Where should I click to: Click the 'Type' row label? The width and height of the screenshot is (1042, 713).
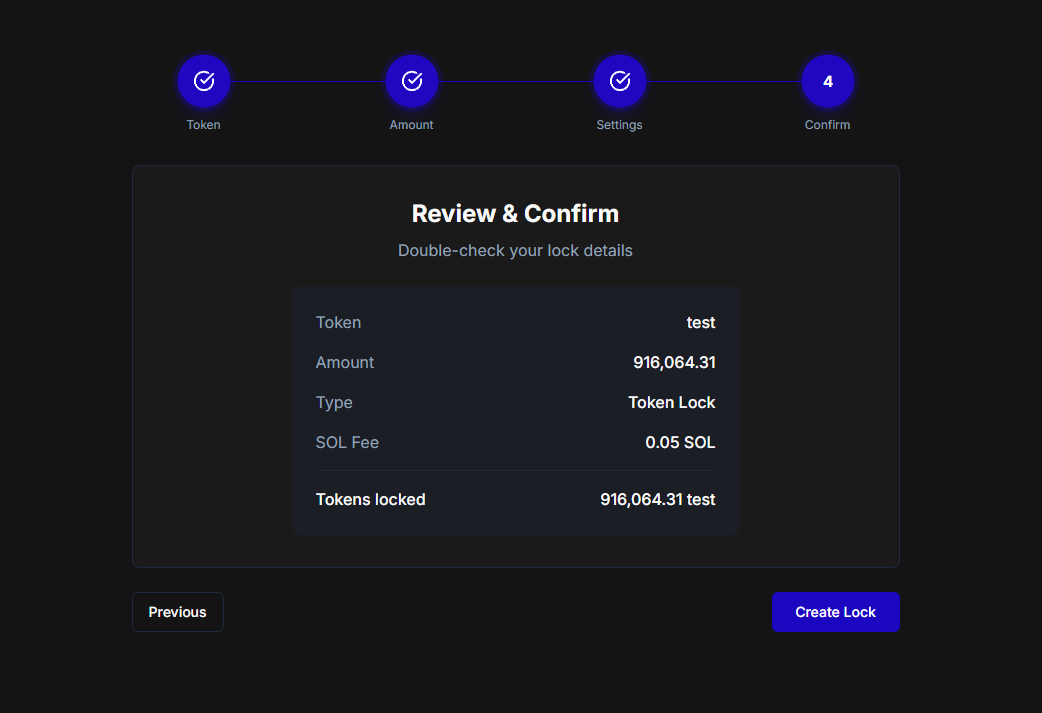point(334,403)
